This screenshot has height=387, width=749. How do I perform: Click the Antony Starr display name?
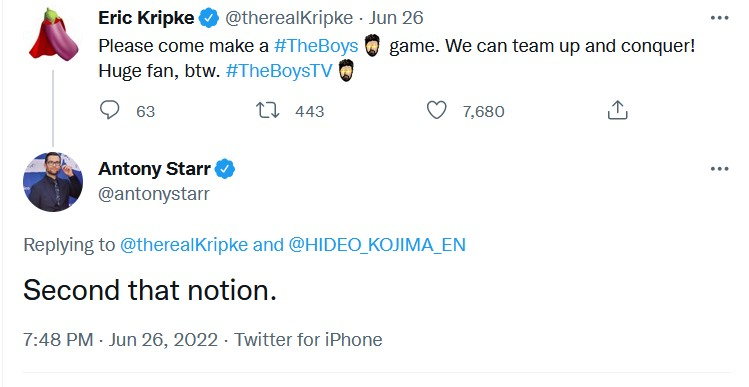(154, 169)
